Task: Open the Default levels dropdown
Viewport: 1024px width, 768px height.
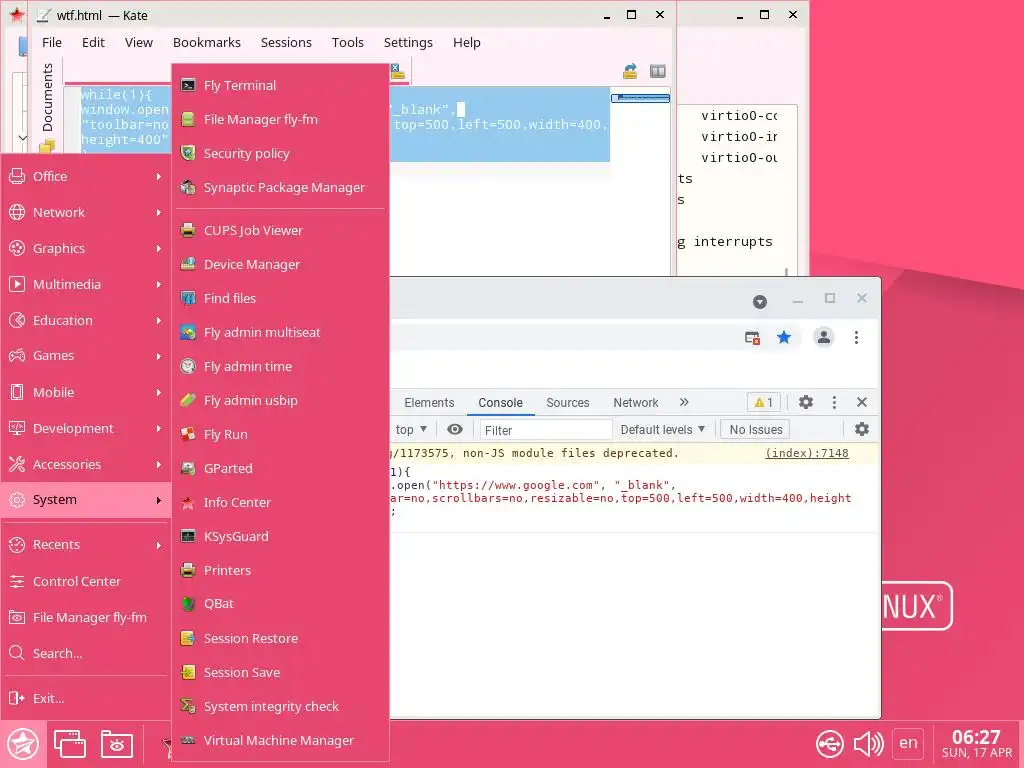Action: pos(662,429)
